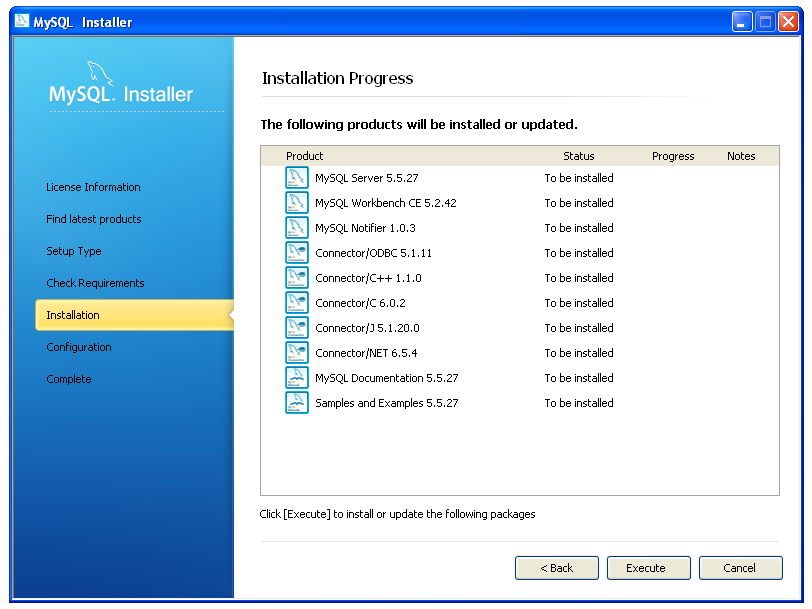
Task: Select the highlighted Installation step
Action: tap(134, 315)
